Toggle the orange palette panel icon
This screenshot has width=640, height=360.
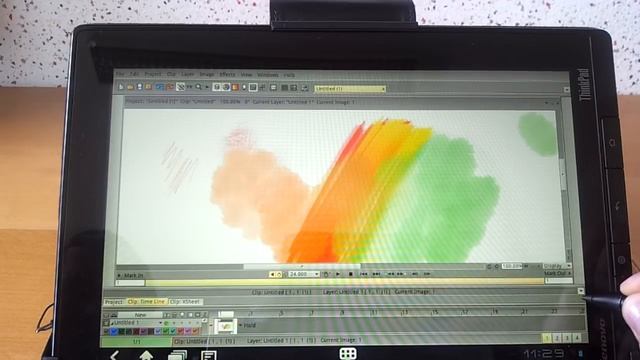236,87
